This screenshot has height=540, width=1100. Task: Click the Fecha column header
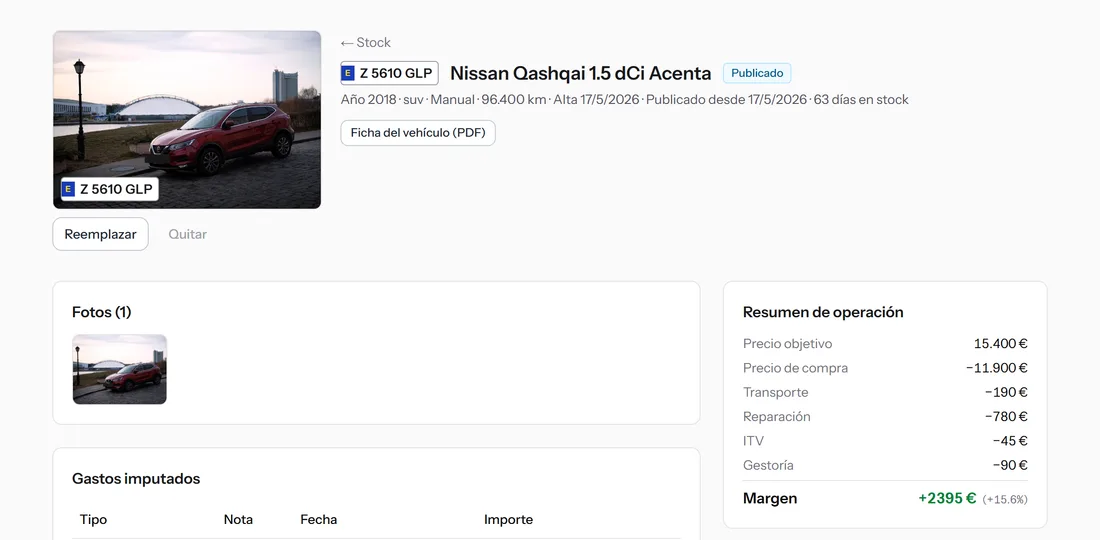point(318,520)
